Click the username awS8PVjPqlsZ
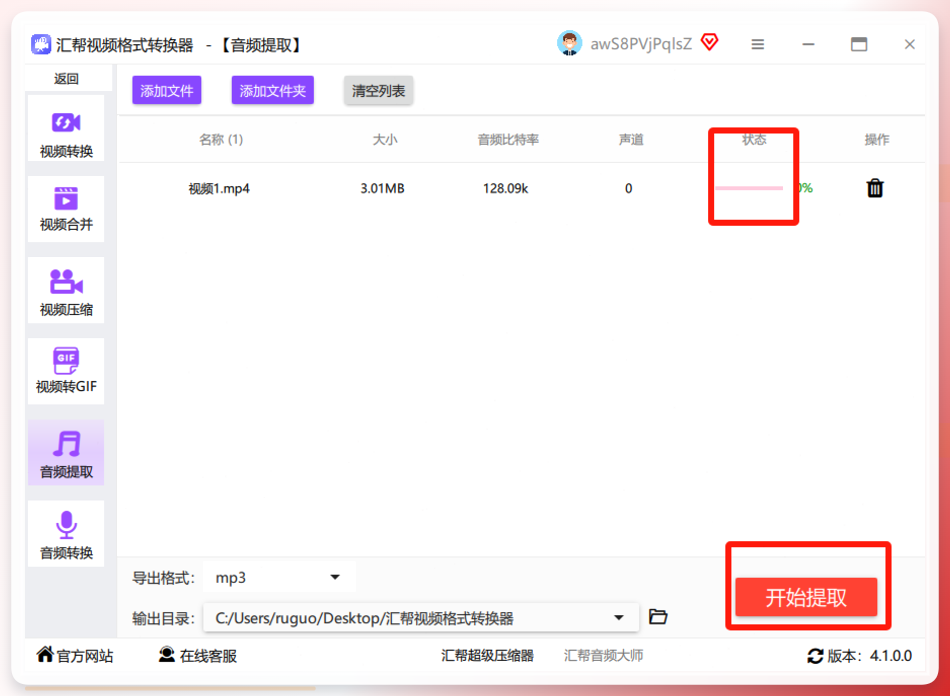This screenshot has width=950, height=696. click(641, 44)
